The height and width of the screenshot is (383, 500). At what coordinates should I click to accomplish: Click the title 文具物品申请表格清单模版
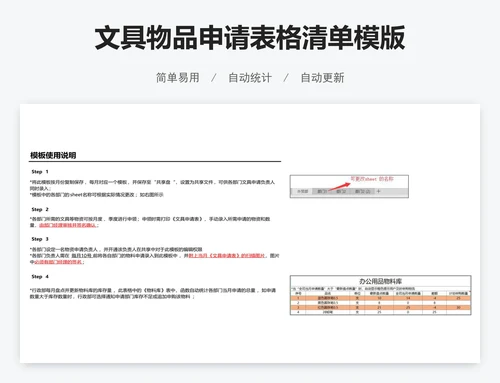pyautogui.click(x=250, y=37)
